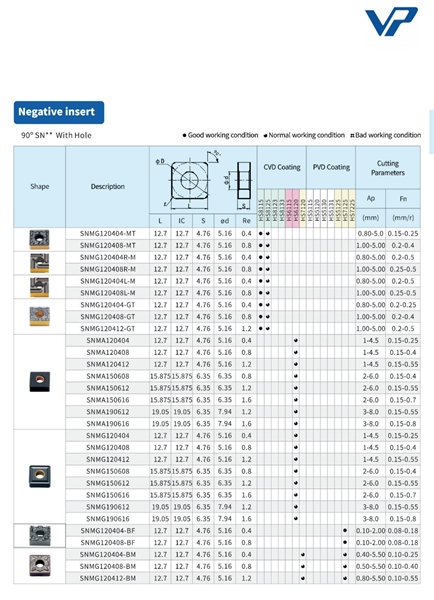Image resolution: width=434 pixels, height=600 pixels.
Task: Select the SNMG120408-MT description cell
Action: (108, 245)
